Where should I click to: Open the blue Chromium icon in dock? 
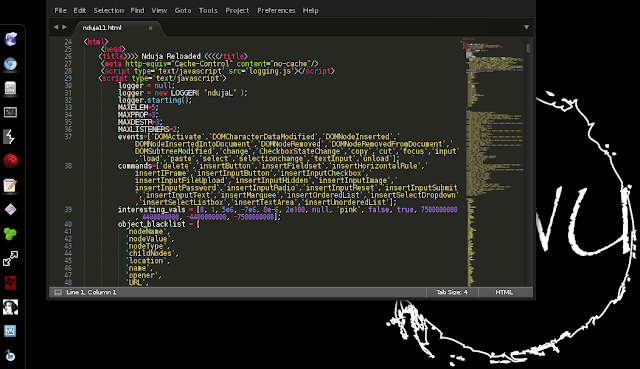[11, 64]
